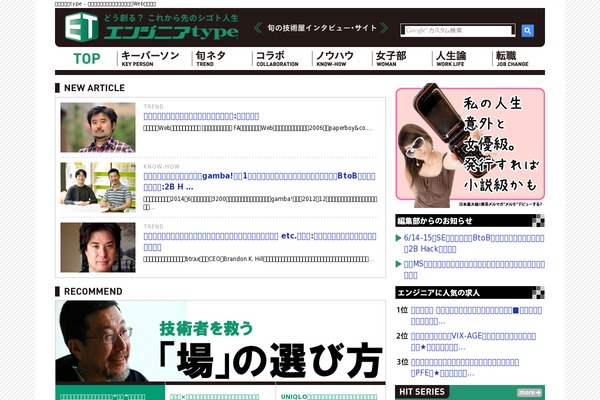Open the article link containing etc.
This screenshot has width=600, height=400.
[260, 242]
